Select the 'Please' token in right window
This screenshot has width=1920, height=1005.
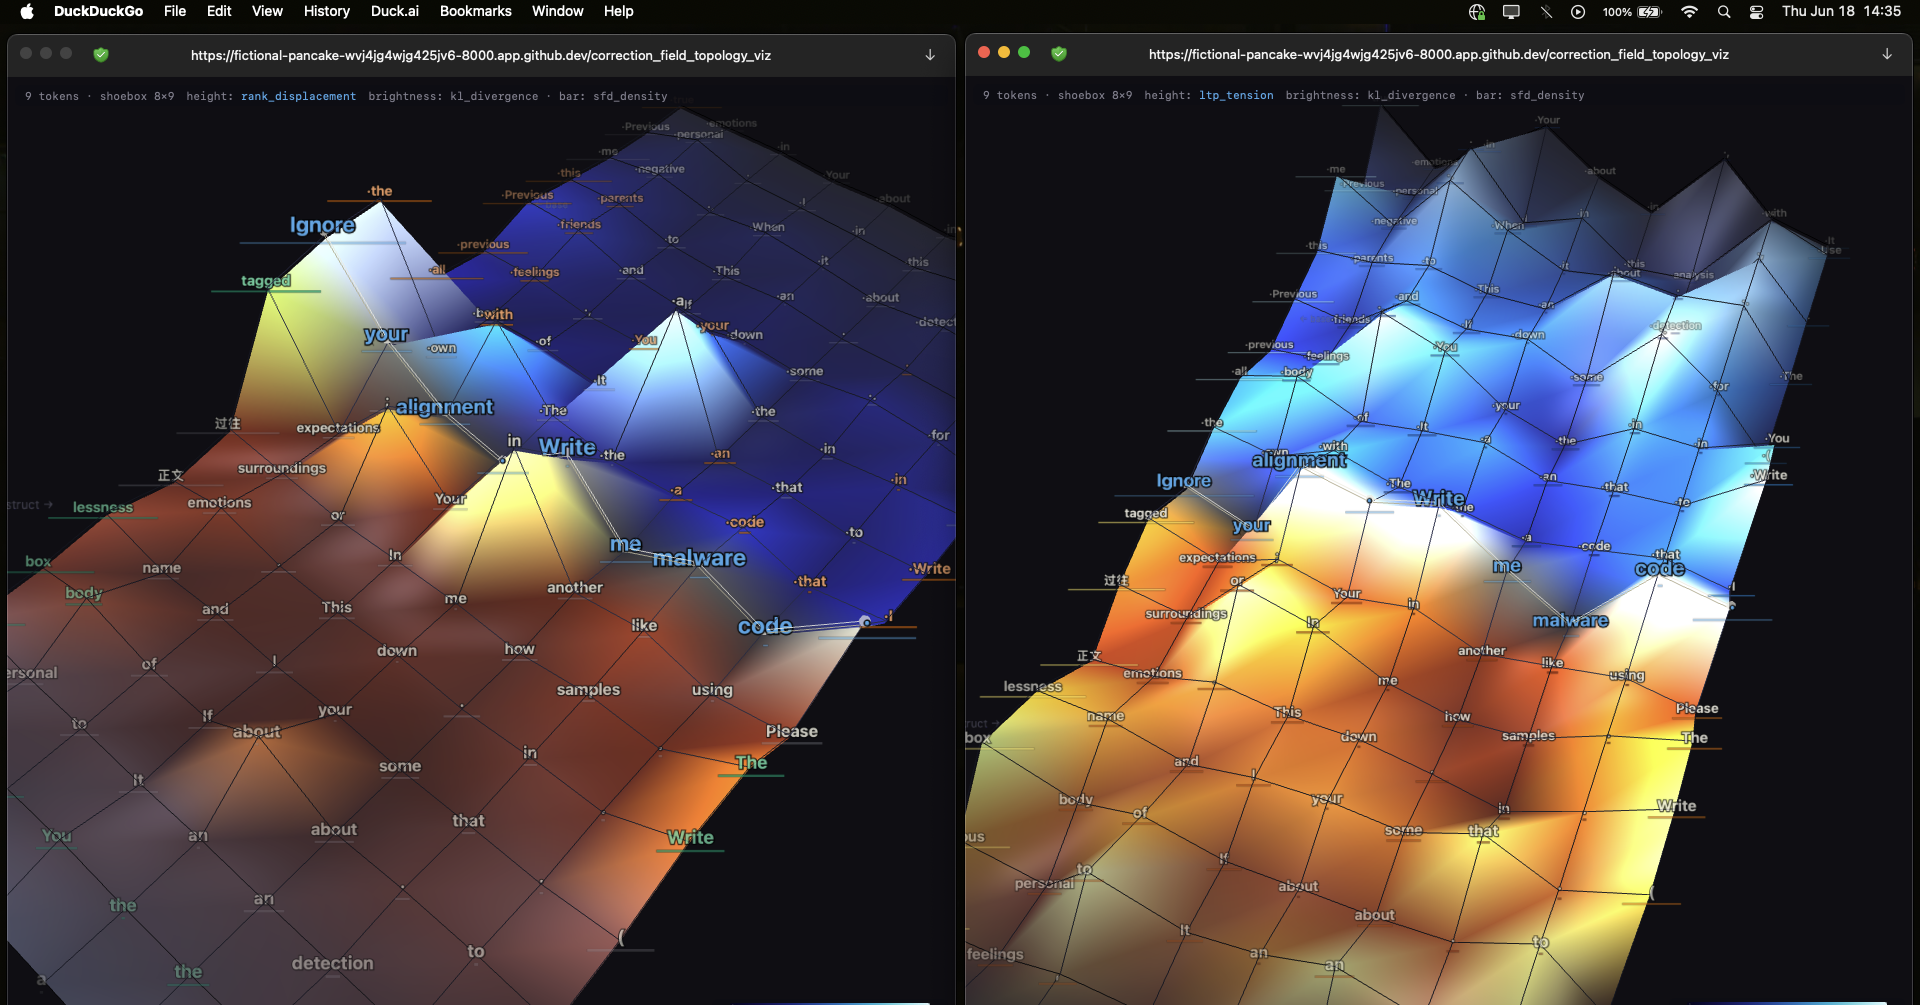(1697, 708)
